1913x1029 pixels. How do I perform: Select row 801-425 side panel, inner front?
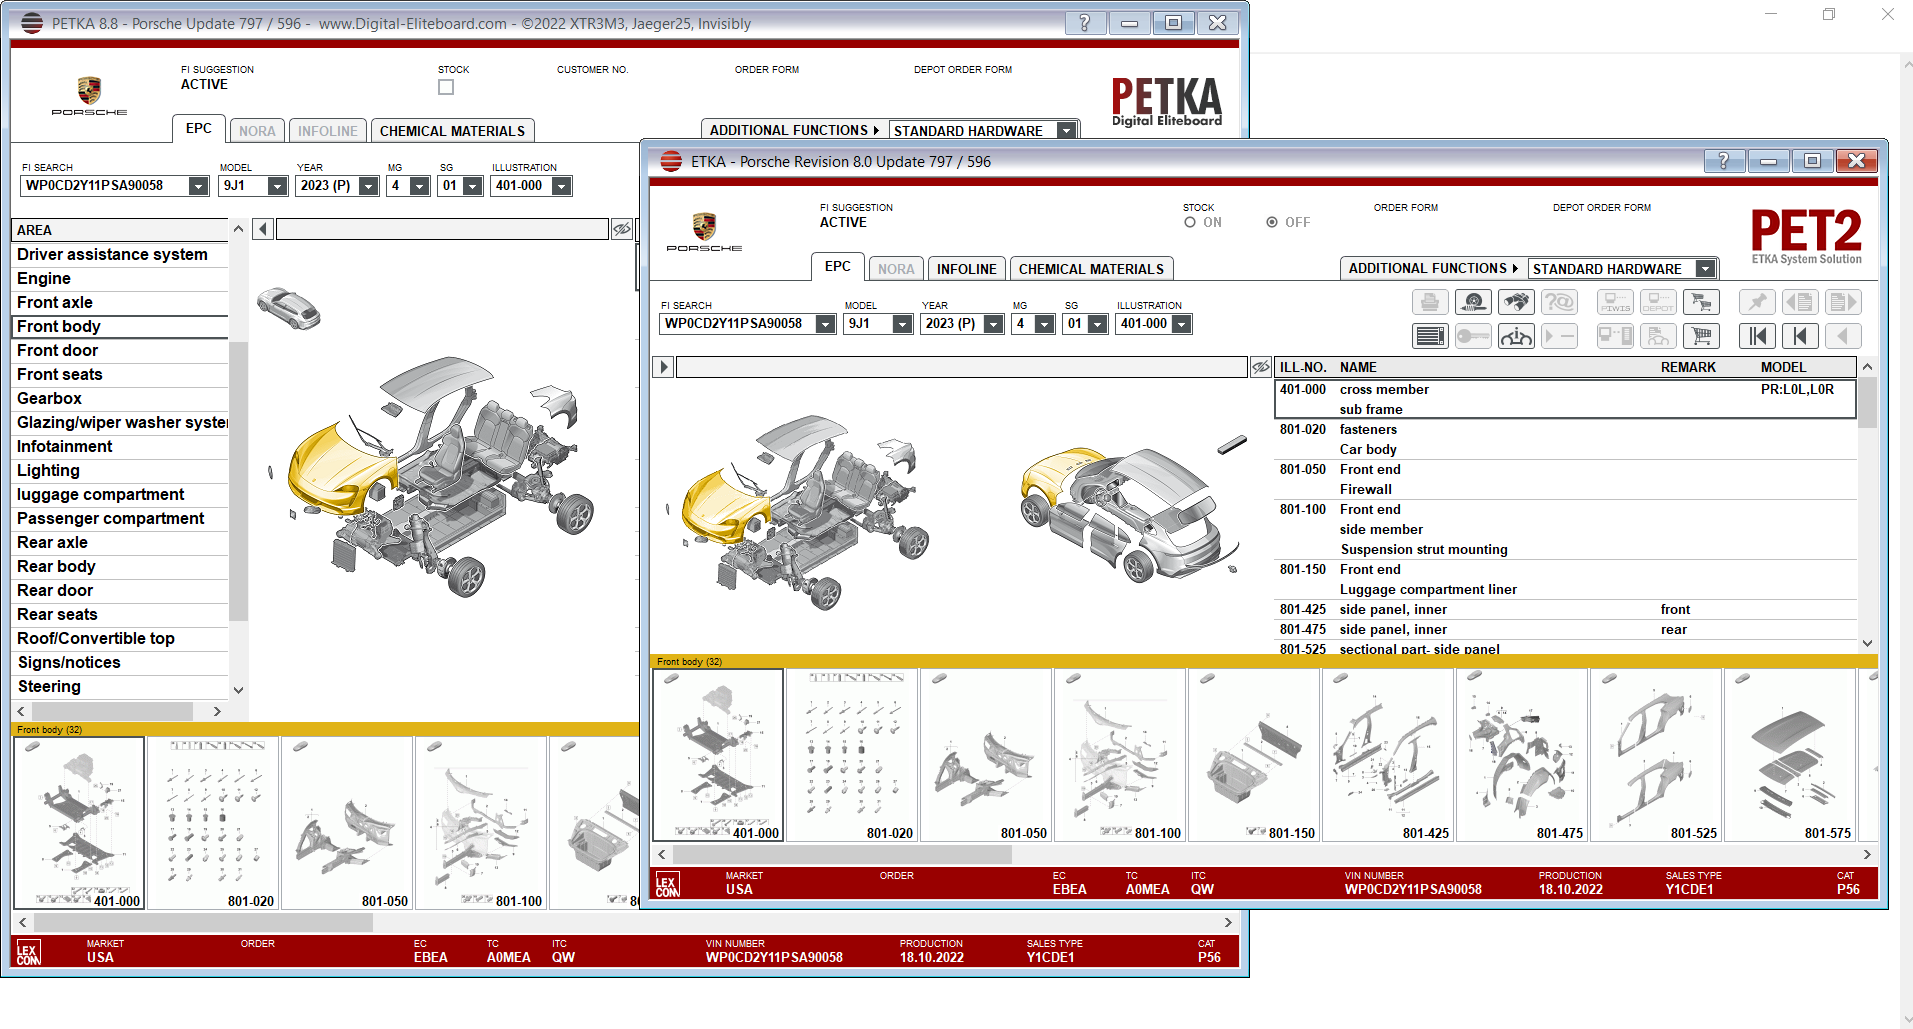pos(1565,609)
